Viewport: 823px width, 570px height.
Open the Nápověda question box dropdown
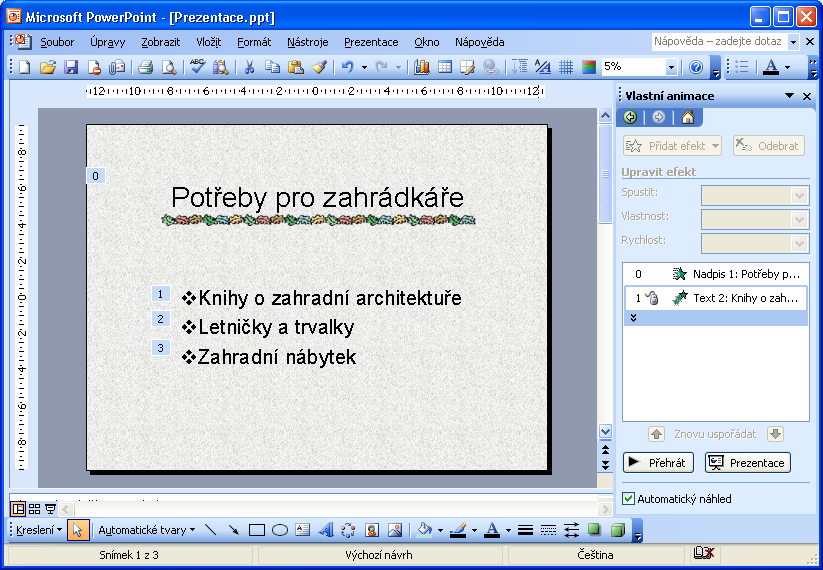(794, 41)
